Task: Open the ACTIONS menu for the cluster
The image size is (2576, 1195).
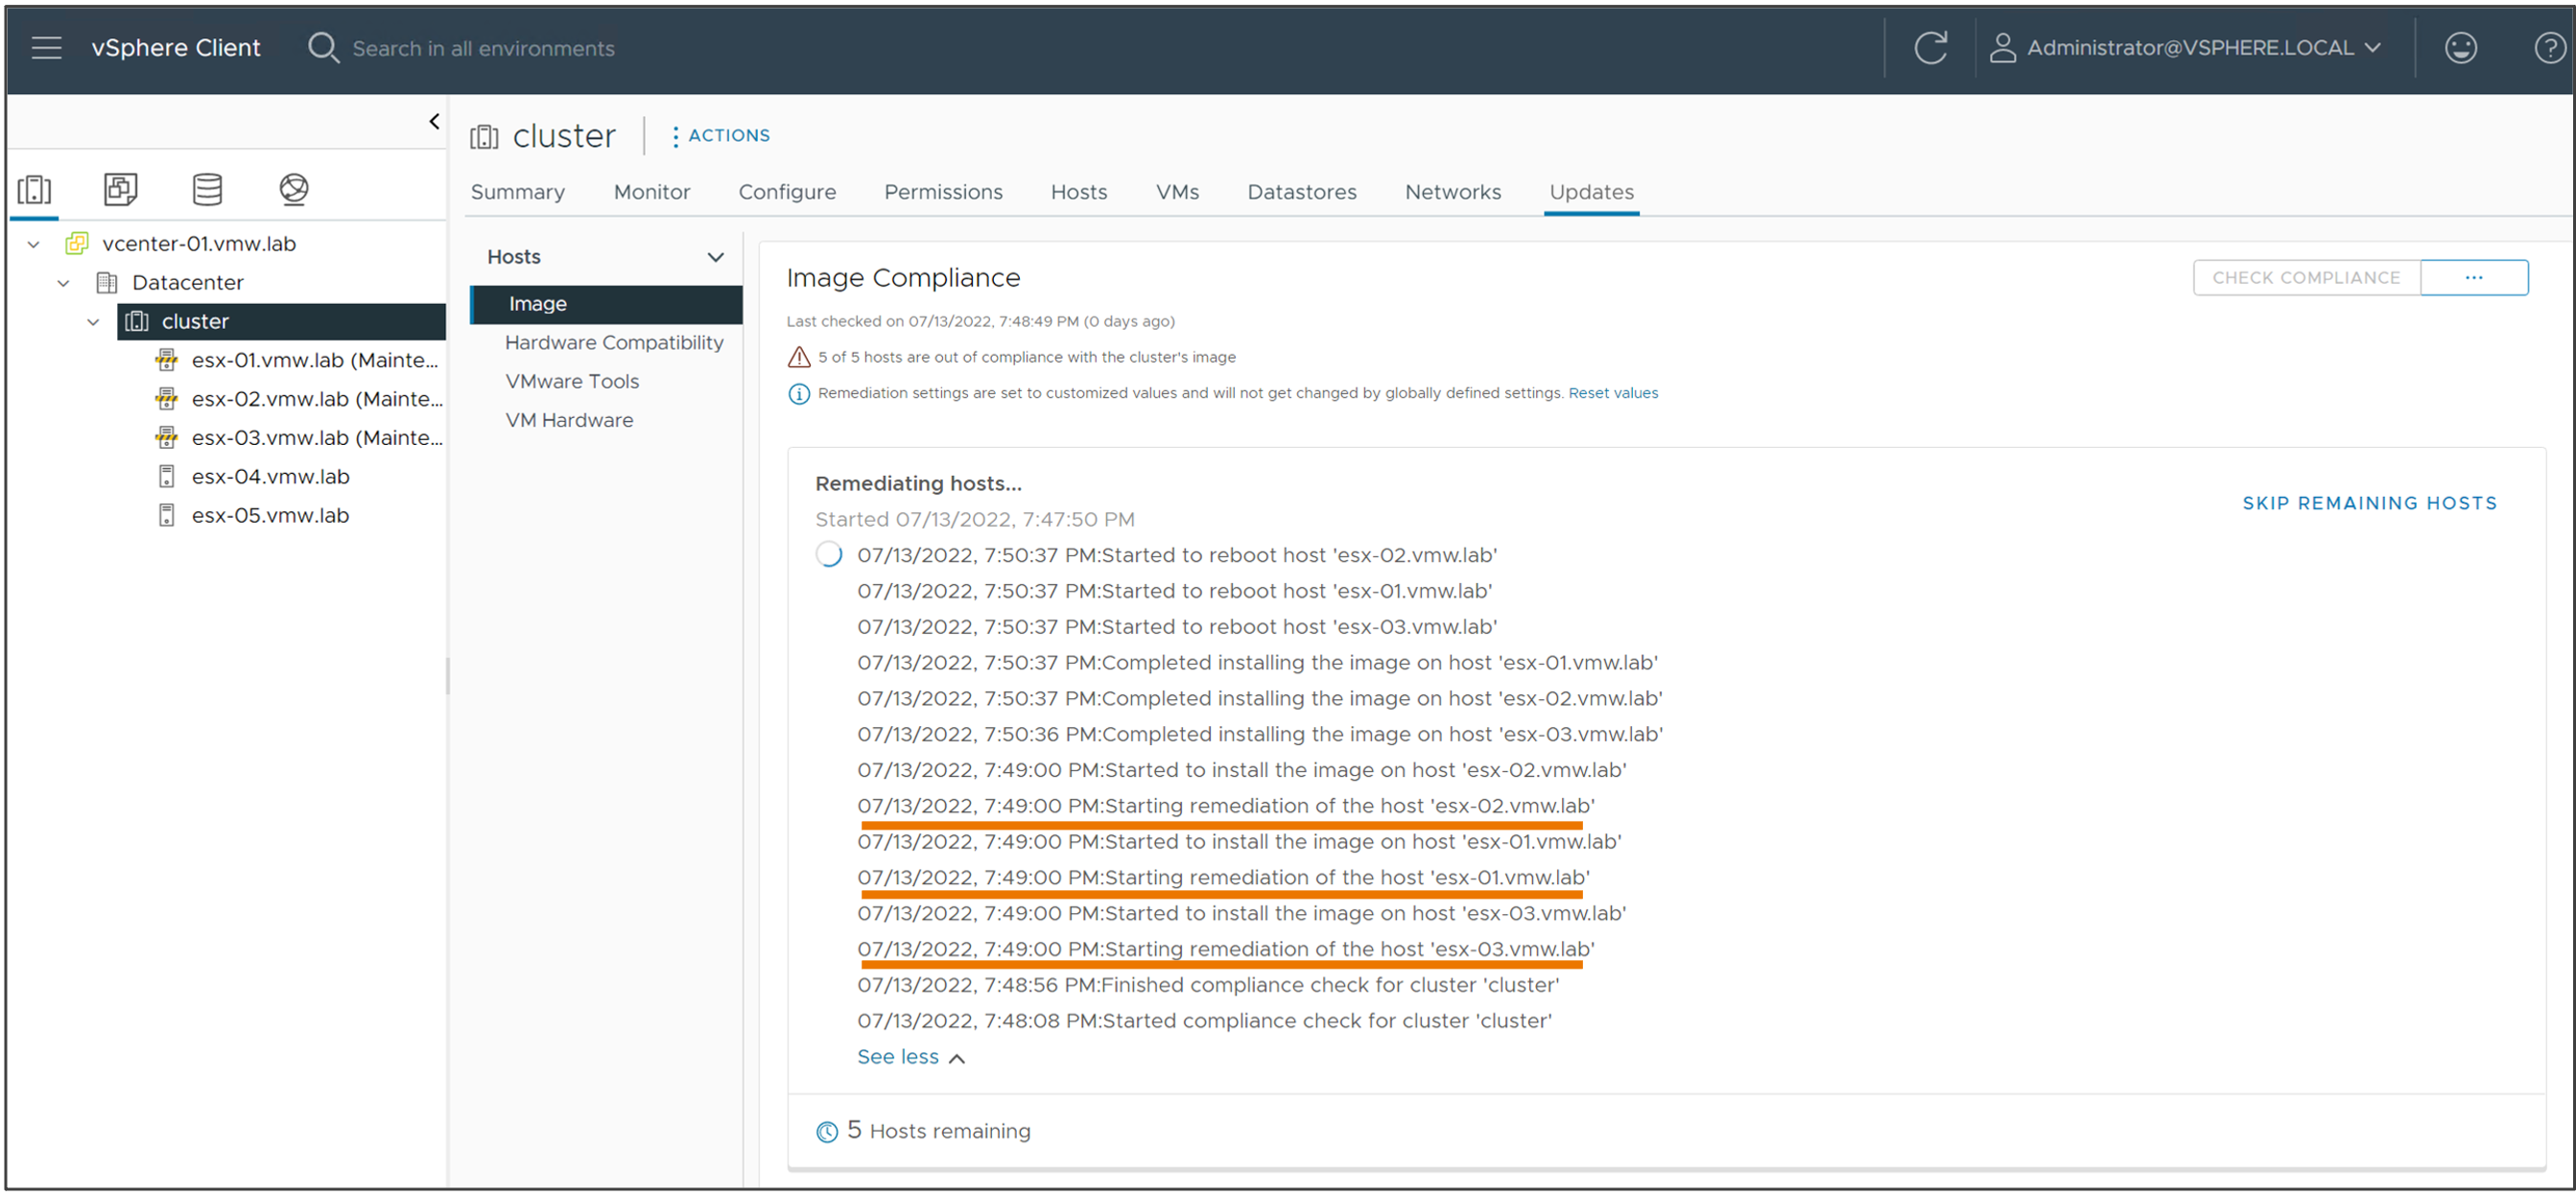Action: (x=720, y=134)
